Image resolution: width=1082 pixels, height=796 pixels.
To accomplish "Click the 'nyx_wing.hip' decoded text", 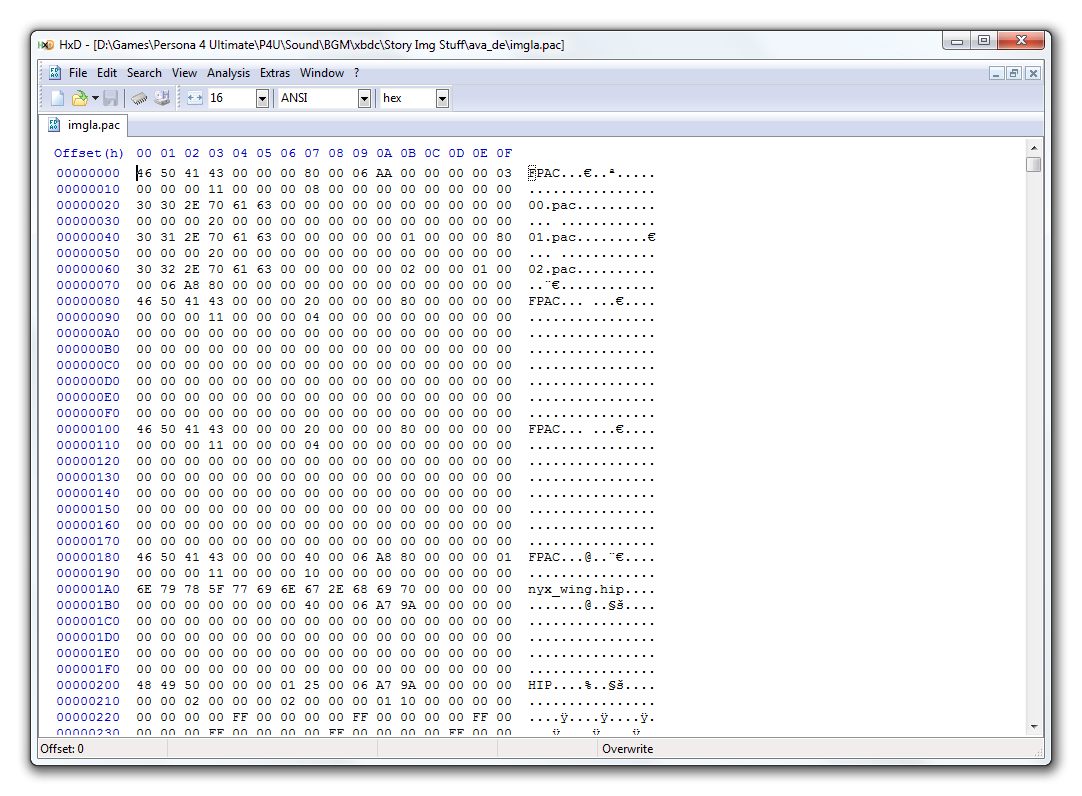I will [576, 590].
